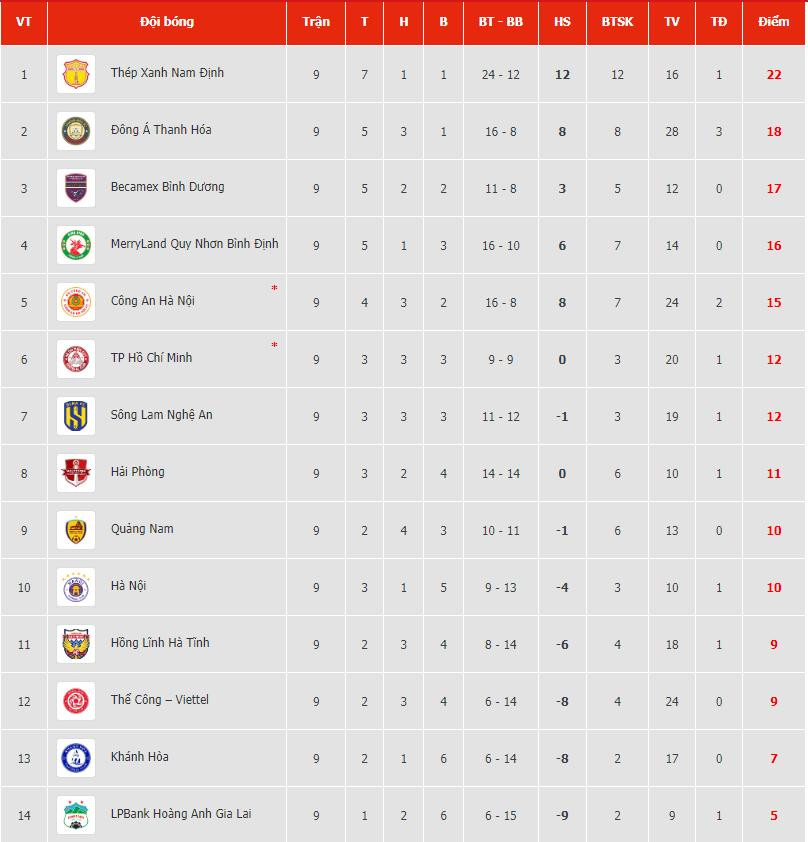This screenshot has height=842, width=808.
Task: Click the red asterisk beside Công An Hà Nội
Action: tap(274, 289)
